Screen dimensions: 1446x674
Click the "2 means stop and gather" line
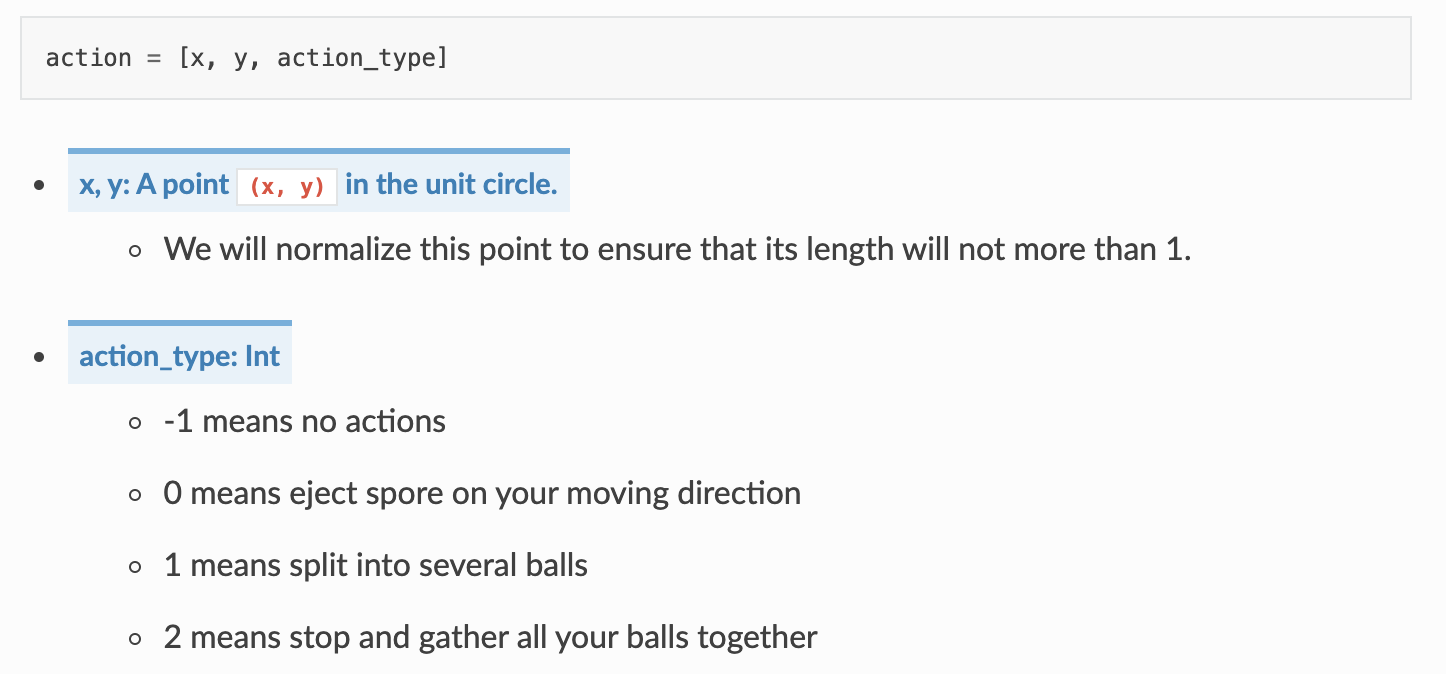(x=490, y=637)
